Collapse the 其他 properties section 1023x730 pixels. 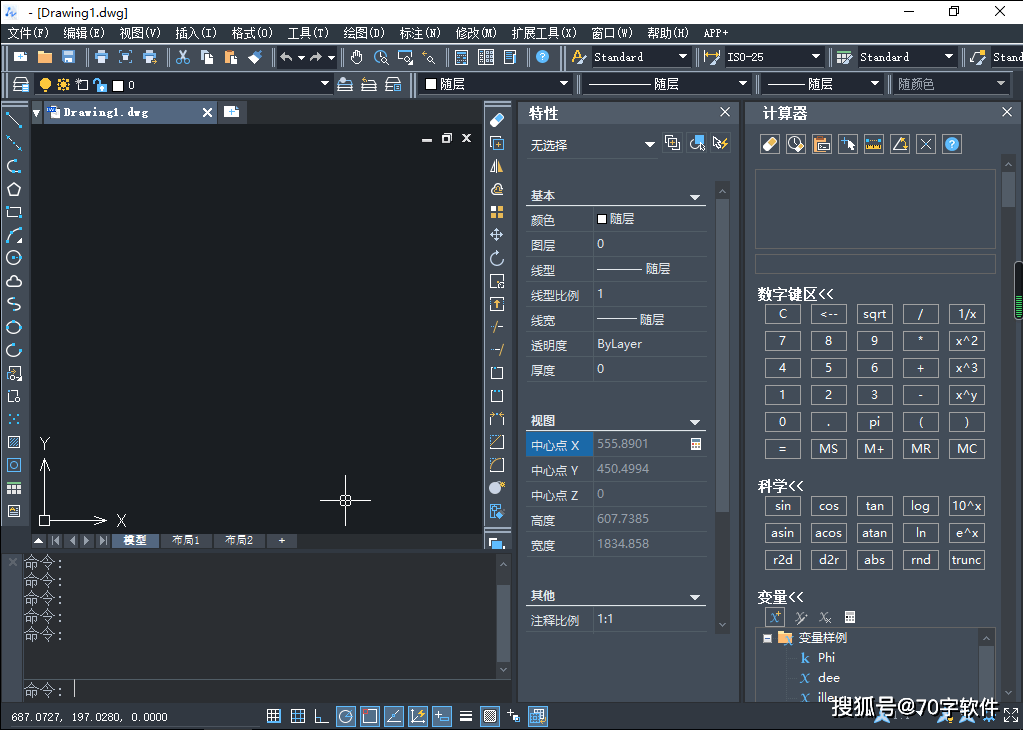tap(695, 597)
